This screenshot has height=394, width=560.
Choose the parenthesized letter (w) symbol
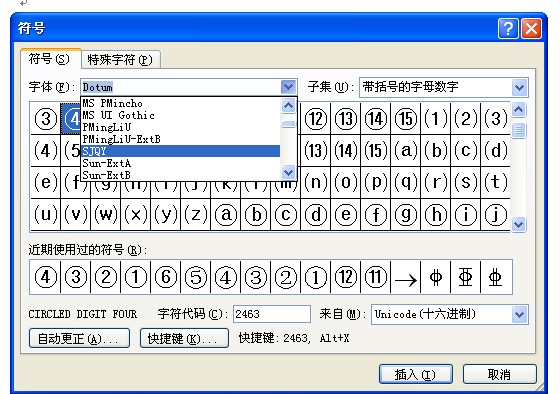coord(106,214)
